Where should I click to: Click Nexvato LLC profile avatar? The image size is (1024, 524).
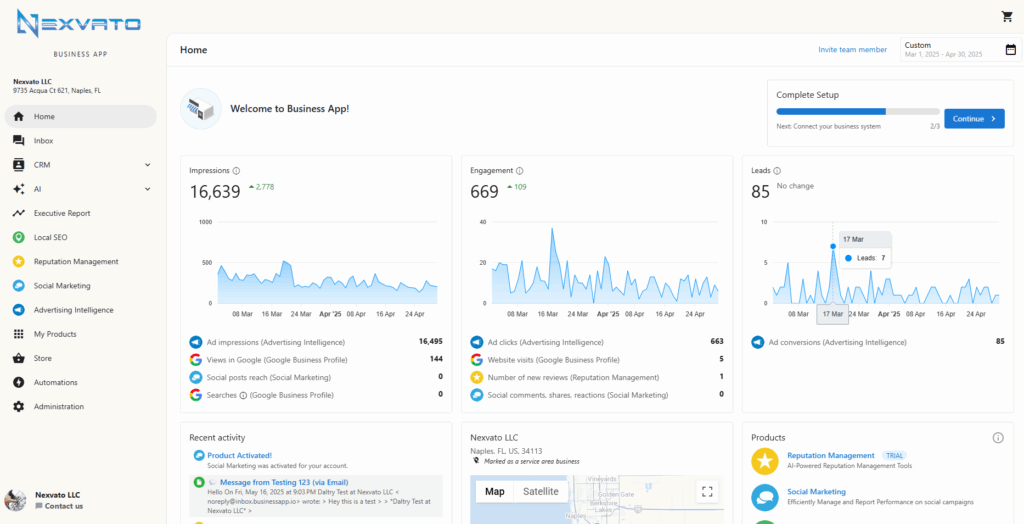(x=15, y=500)
